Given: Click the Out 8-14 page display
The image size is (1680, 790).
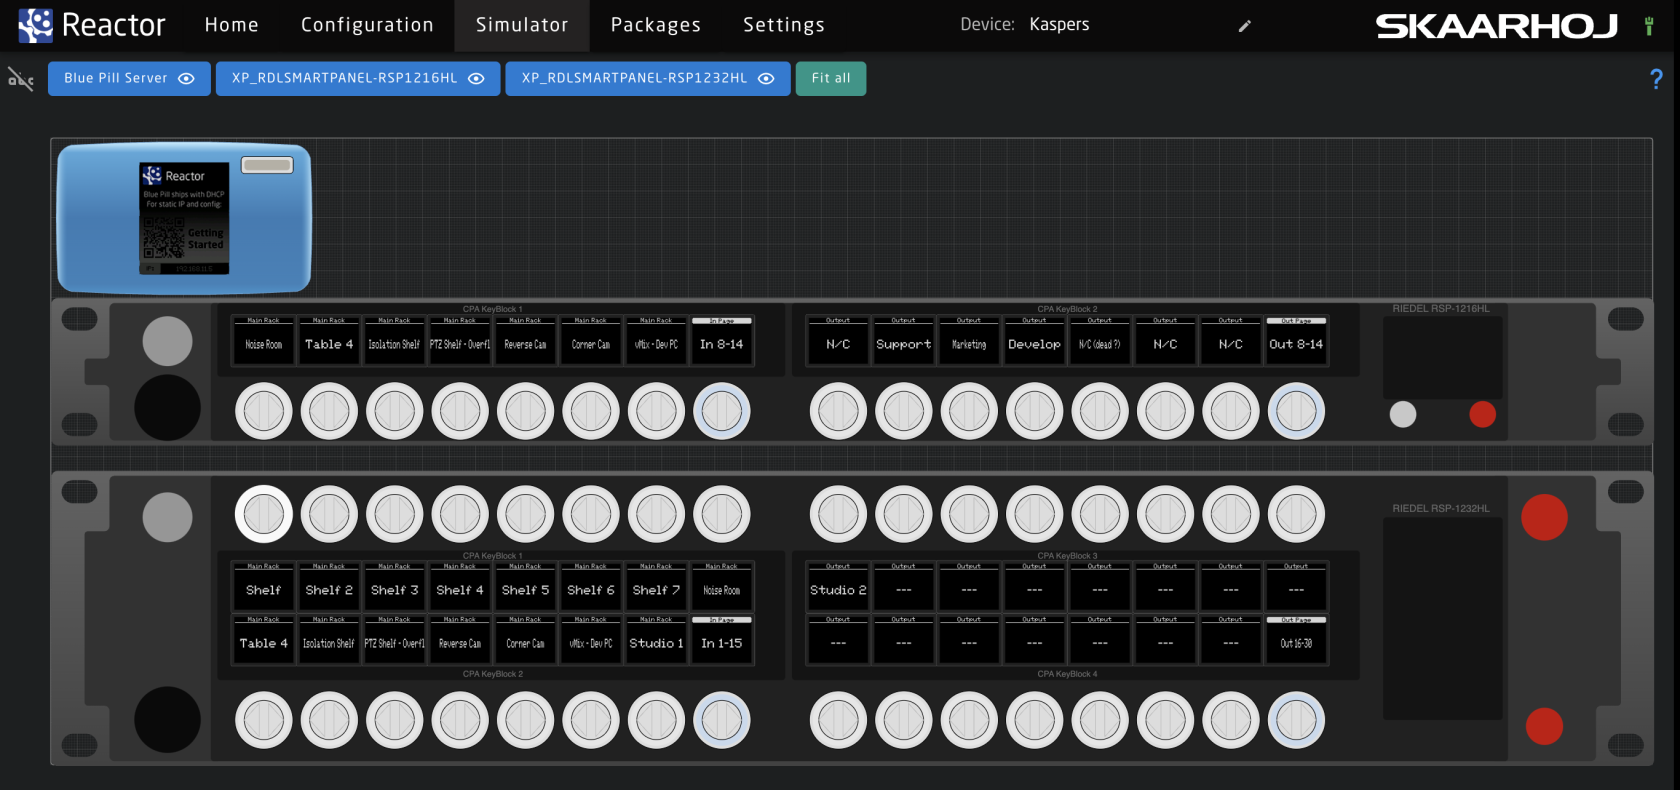Looking at the screenshot, I should 1296,343.
